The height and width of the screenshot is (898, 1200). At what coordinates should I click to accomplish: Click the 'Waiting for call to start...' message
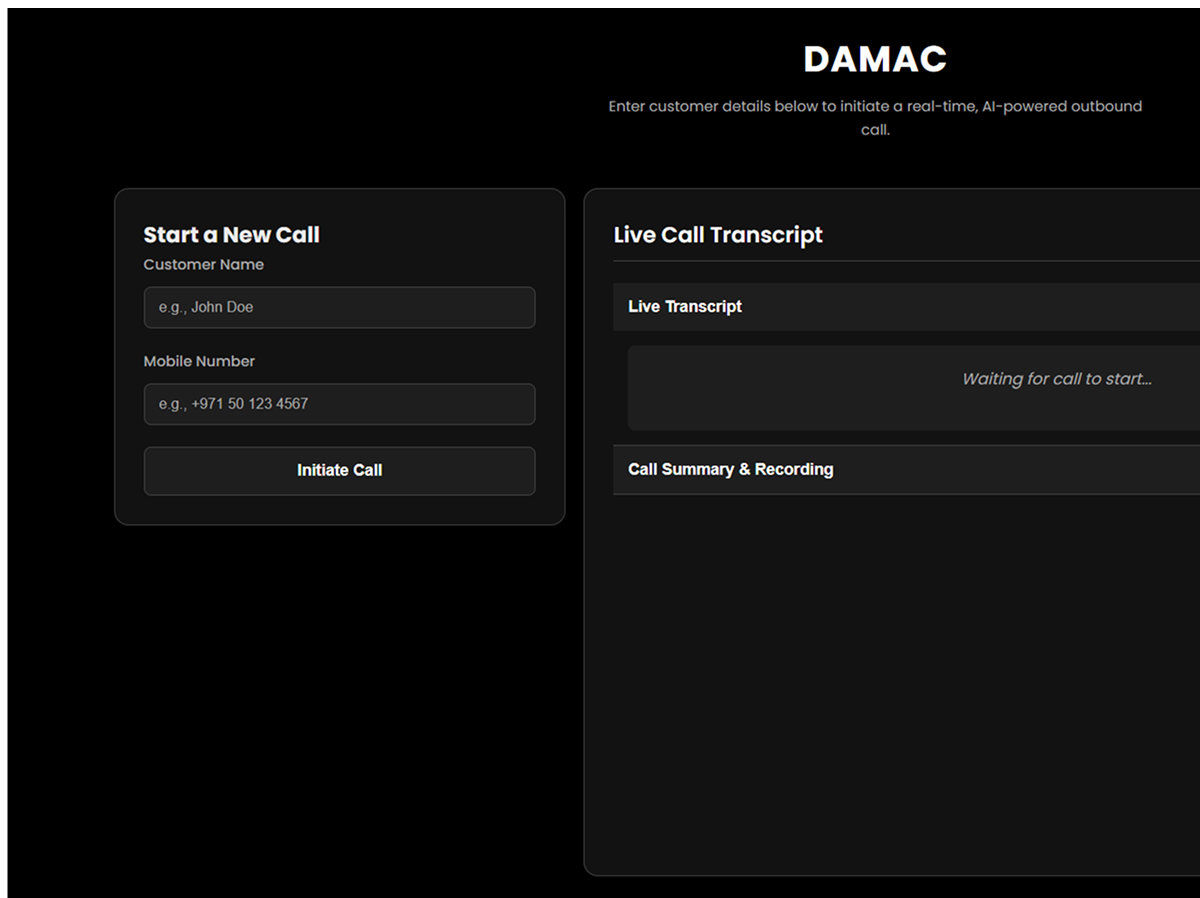1056,379
